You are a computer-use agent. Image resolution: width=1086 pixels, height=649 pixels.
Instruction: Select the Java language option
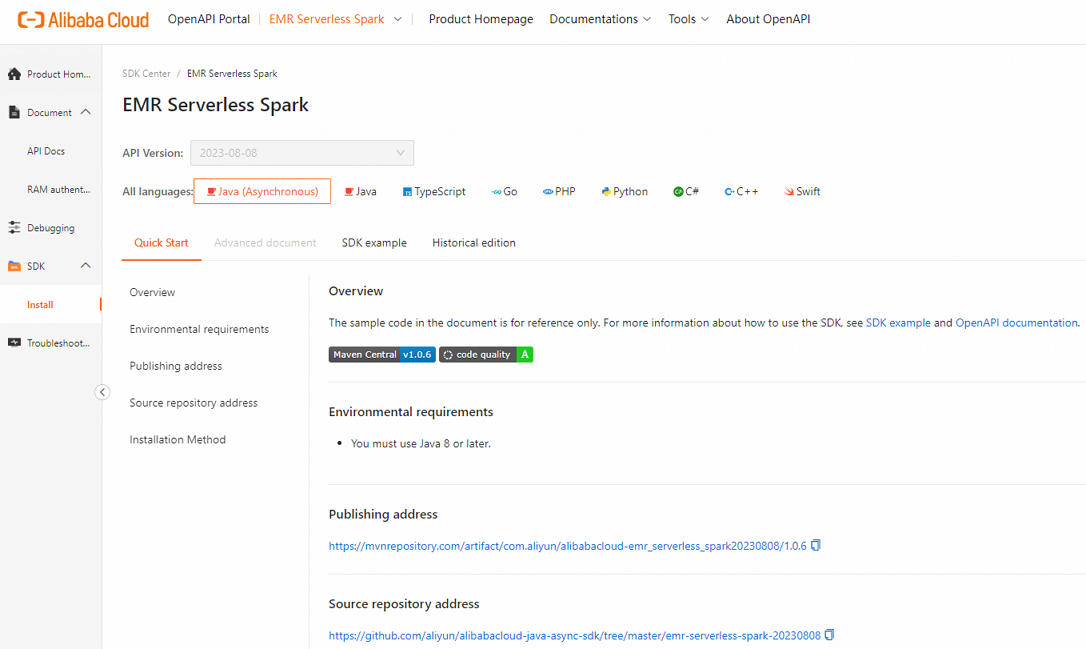360,191
